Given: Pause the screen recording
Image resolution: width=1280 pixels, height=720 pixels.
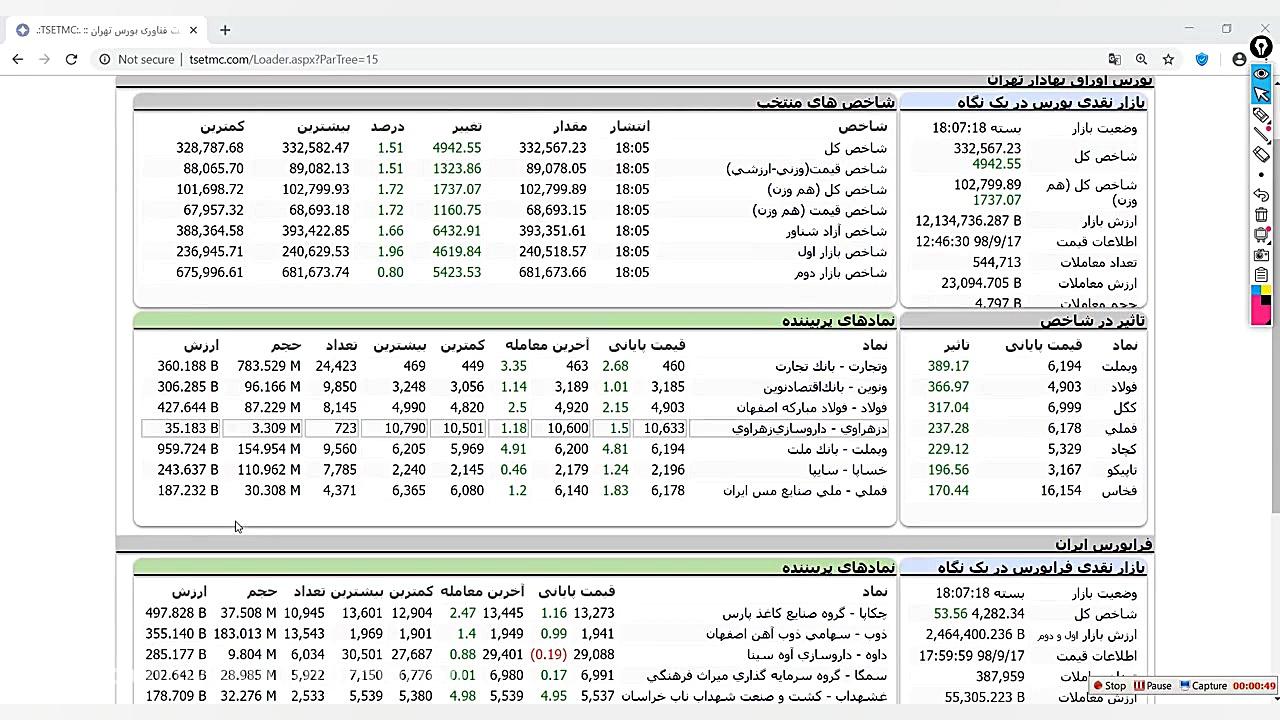Looking at the screenshot, I should coord(1152,686).
